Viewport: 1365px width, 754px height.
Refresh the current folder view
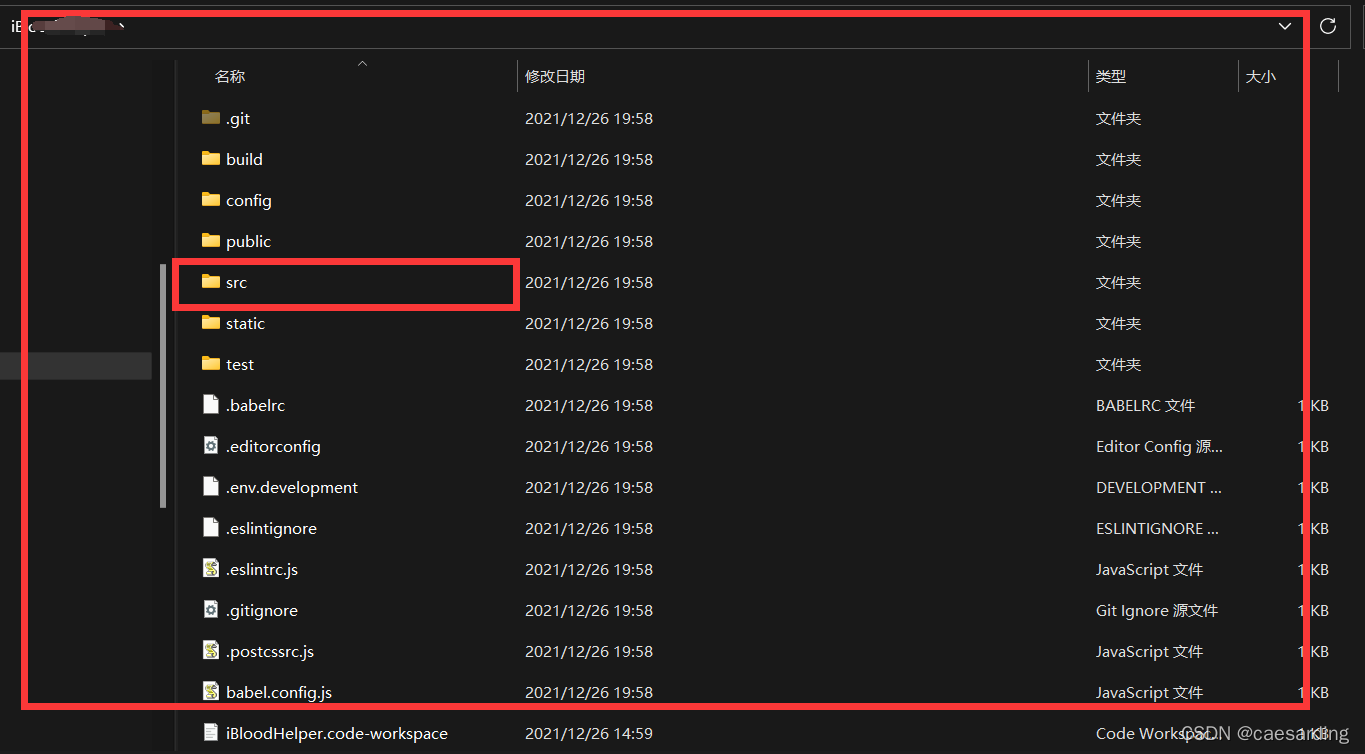coord(1328,26)
